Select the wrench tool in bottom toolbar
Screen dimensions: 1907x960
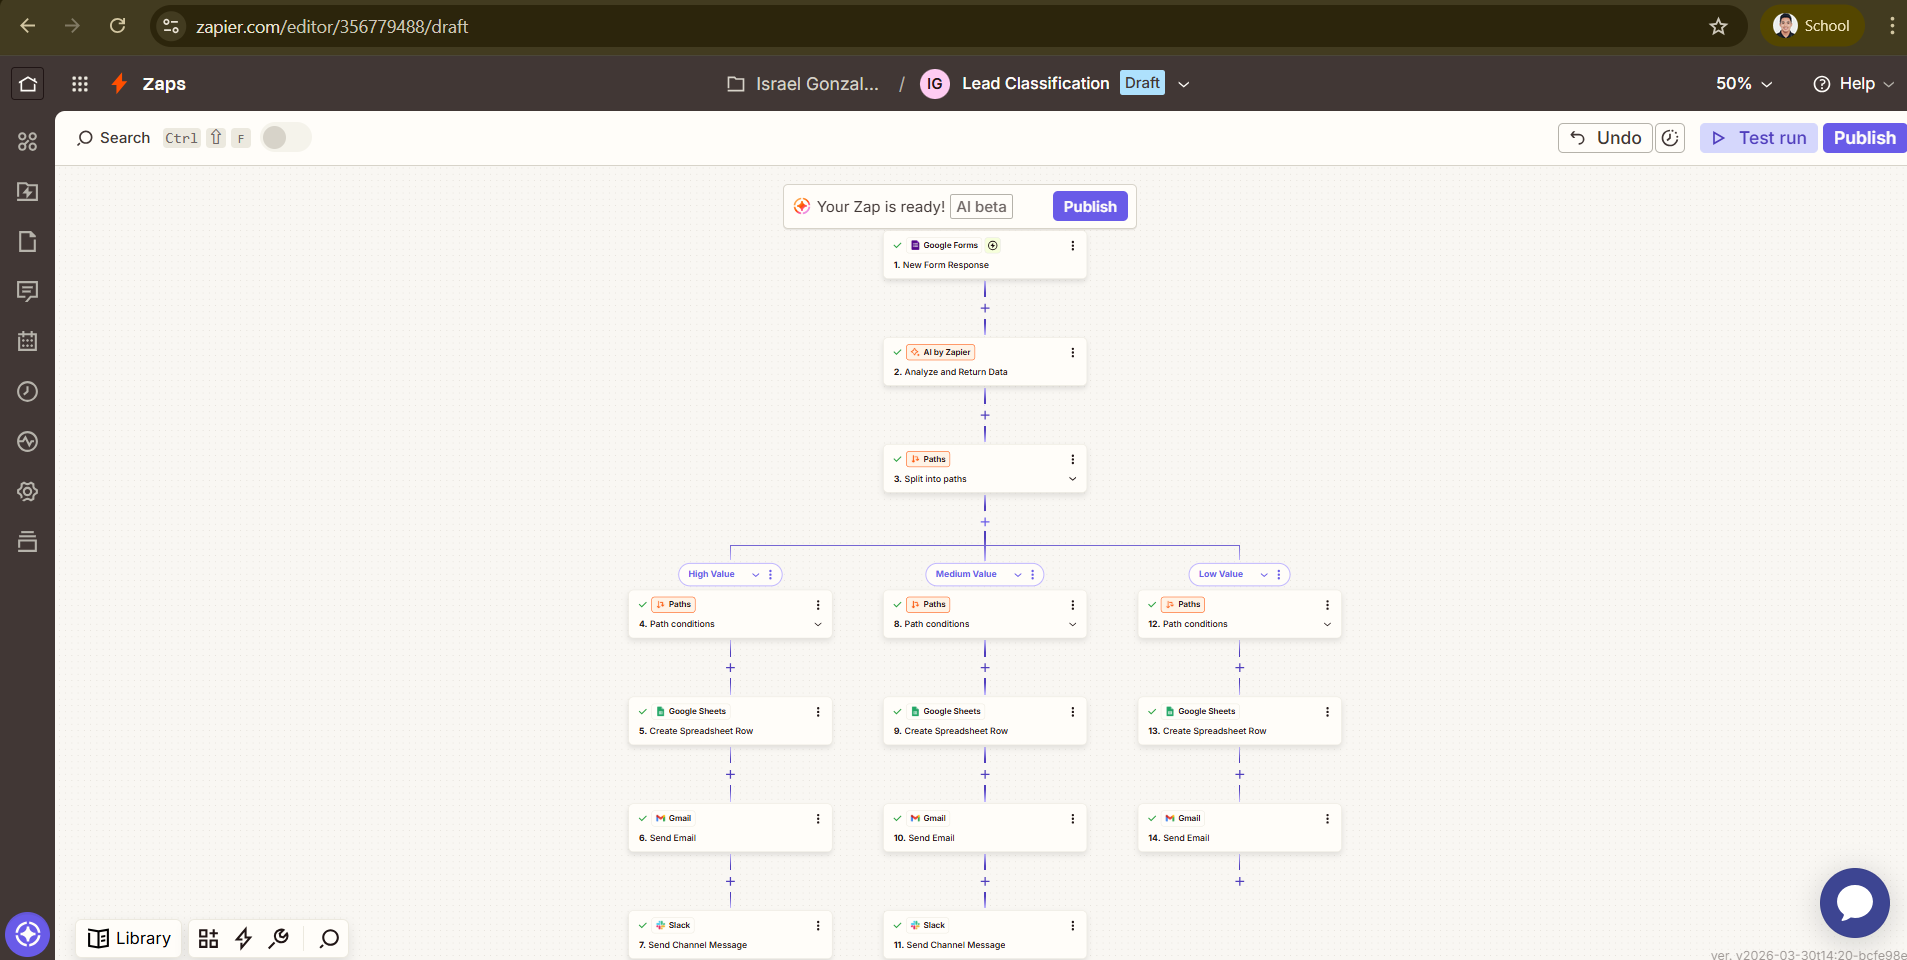279,938
